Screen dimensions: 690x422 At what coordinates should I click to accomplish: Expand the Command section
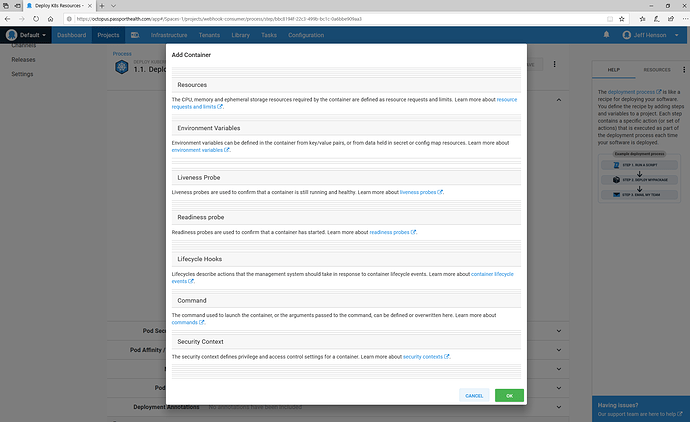click(x=346, y=301)
